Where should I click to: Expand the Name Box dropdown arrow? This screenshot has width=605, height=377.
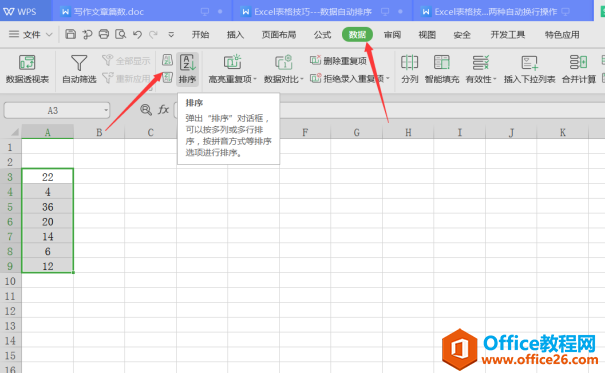(x=106, y=111)
